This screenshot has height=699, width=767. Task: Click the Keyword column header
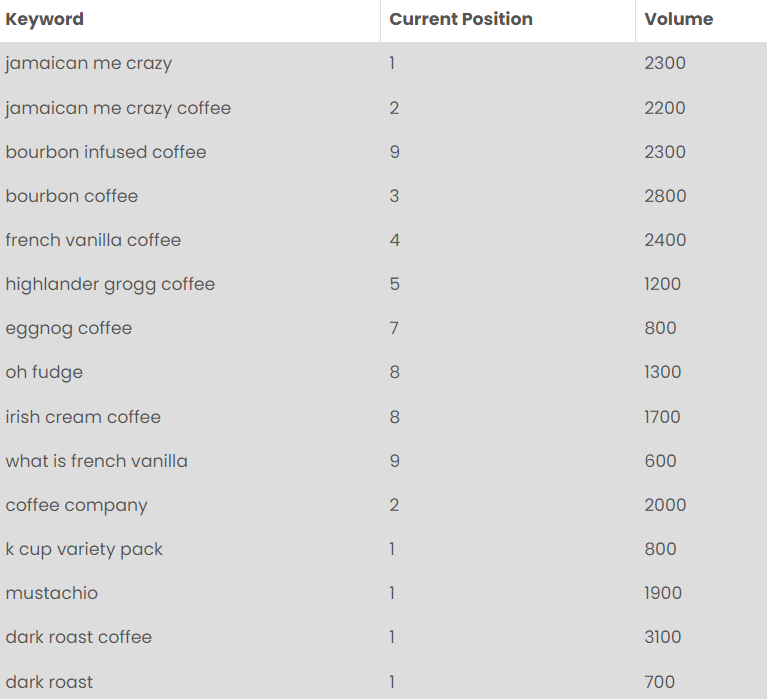[45, 19]
